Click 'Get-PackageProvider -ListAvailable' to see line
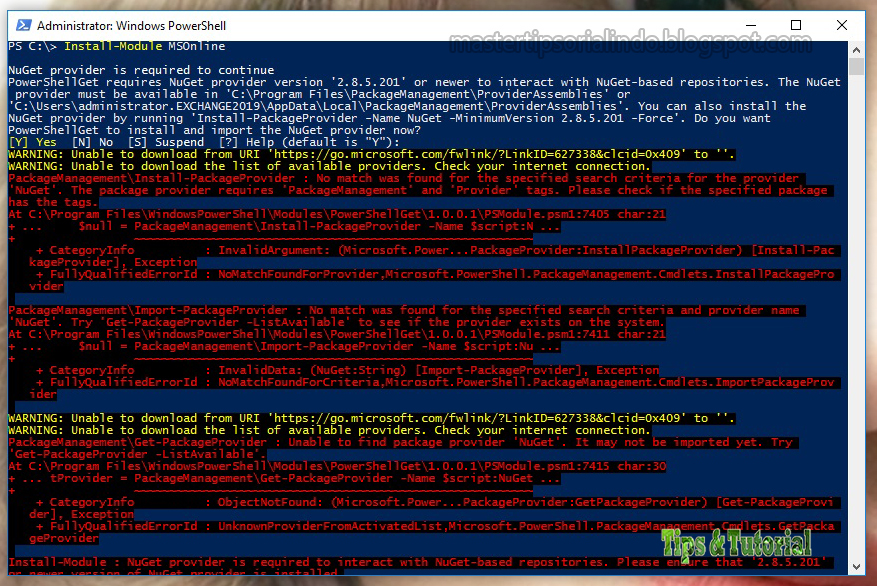The image size is (877, 586). 336,322
